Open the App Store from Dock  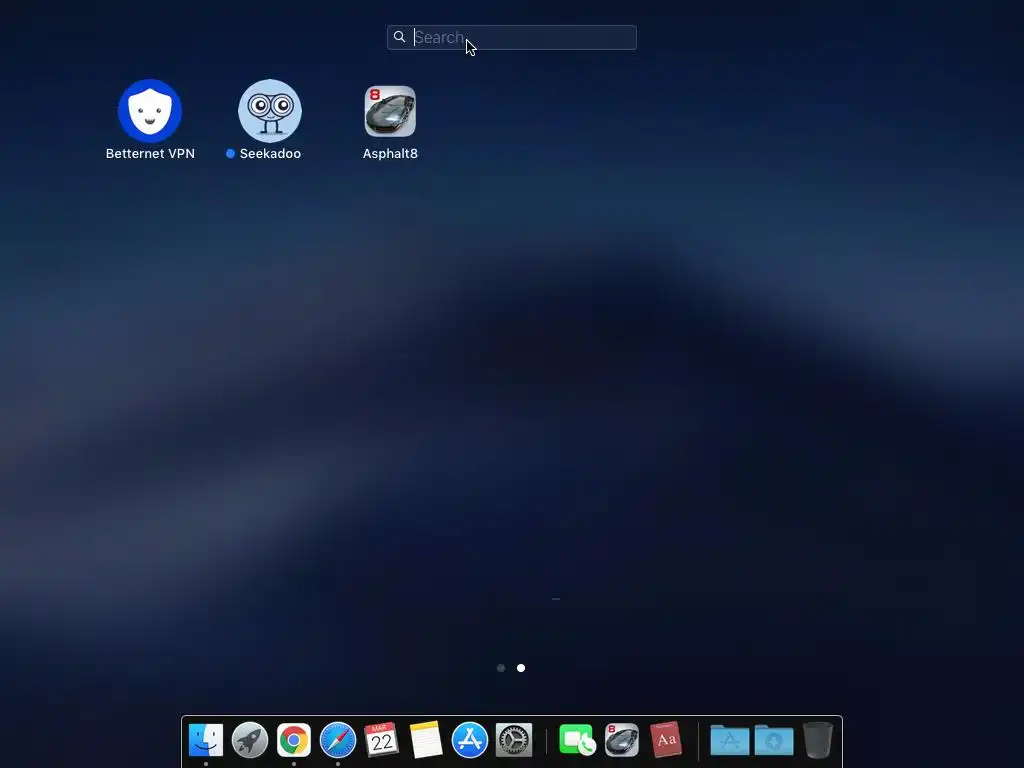(470, 740)
